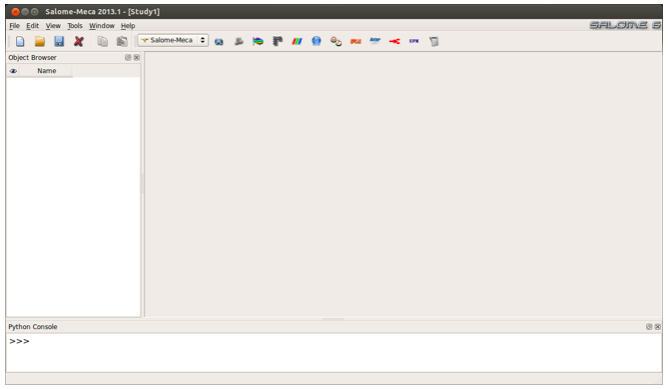Activate the red YACS schema module icon
668x389 pixels.
coord(394,41)
